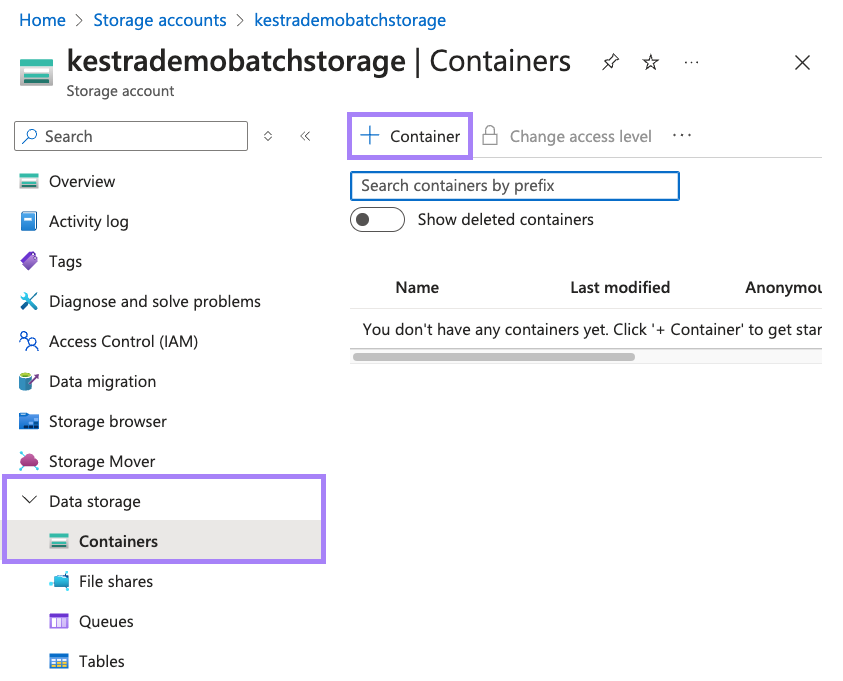Open the Overview icon in sidebar

[29, 181]
